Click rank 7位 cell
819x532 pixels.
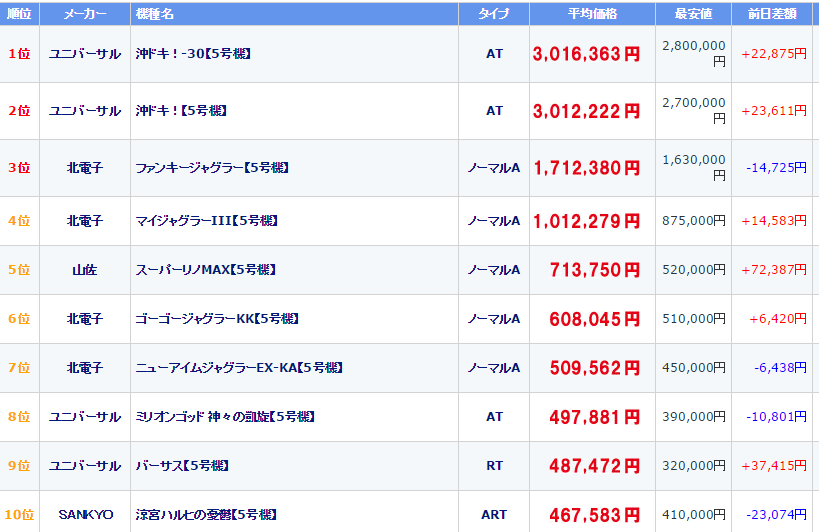[x=19, y=368]
